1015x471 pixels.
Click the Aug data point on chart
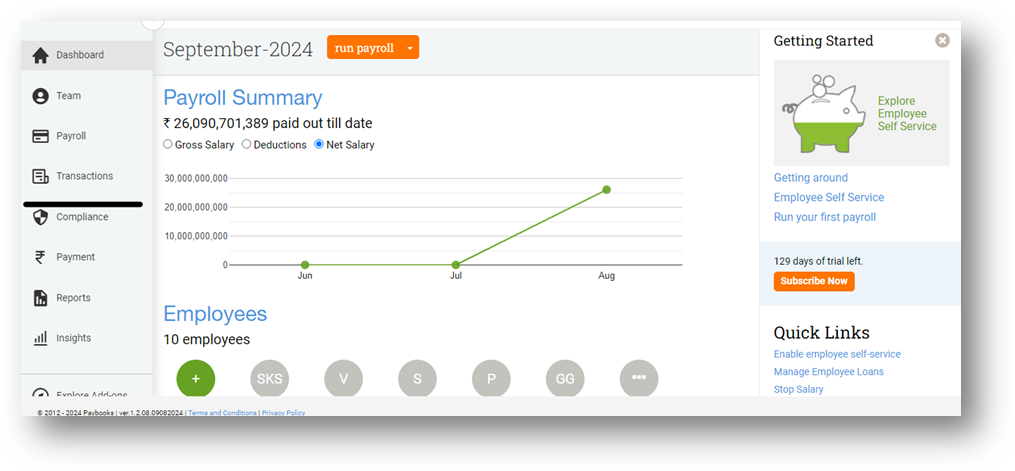(x=607, y=190)
